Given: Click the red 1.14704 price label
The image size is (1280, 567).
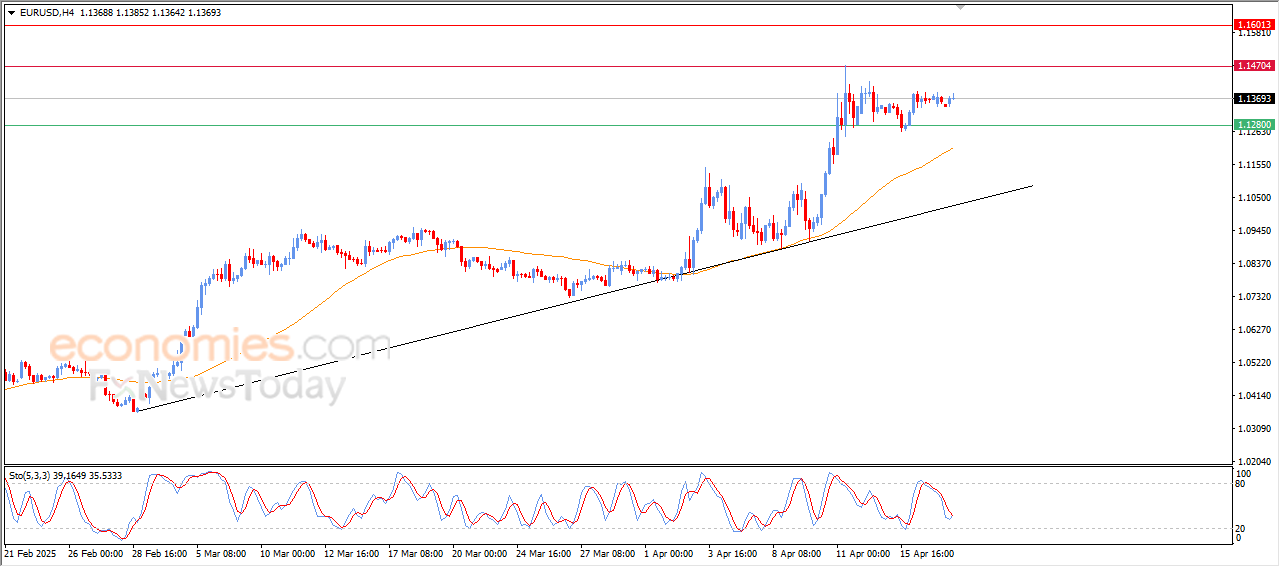Looking at the screenshot, I should tap(1252, 66).
